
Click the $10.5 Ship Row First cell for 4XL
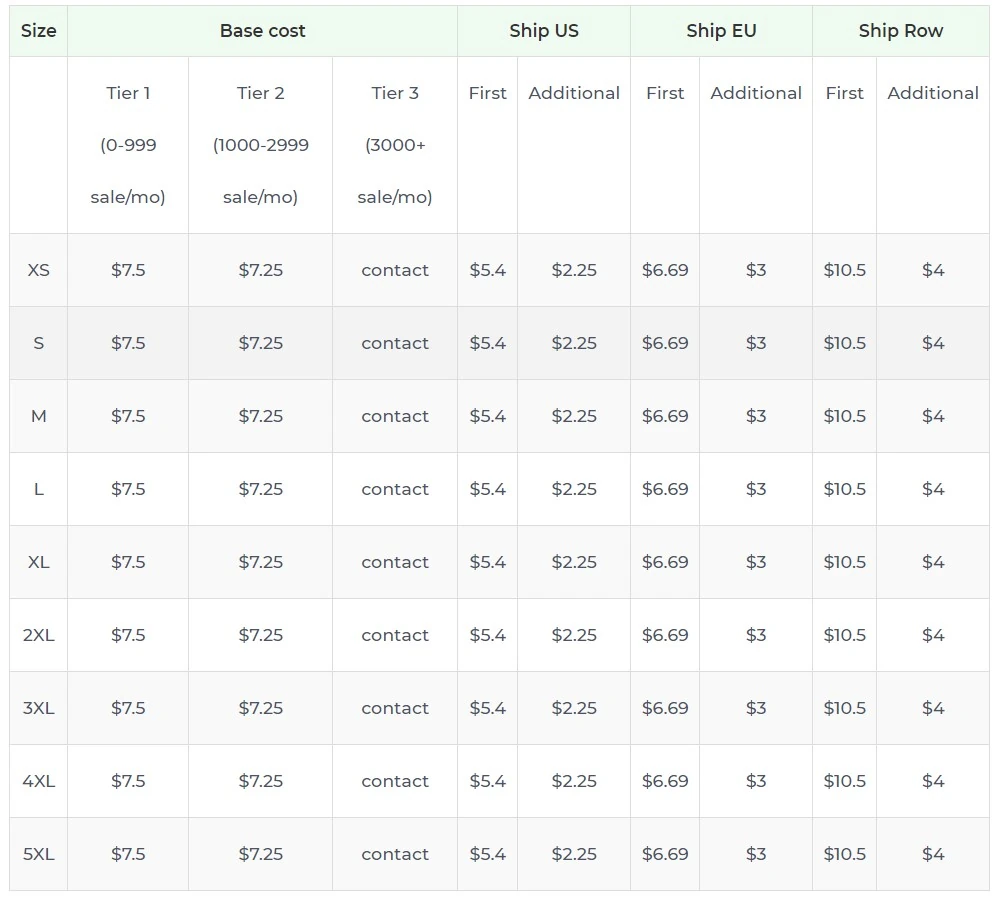click(x=845, y=781)
